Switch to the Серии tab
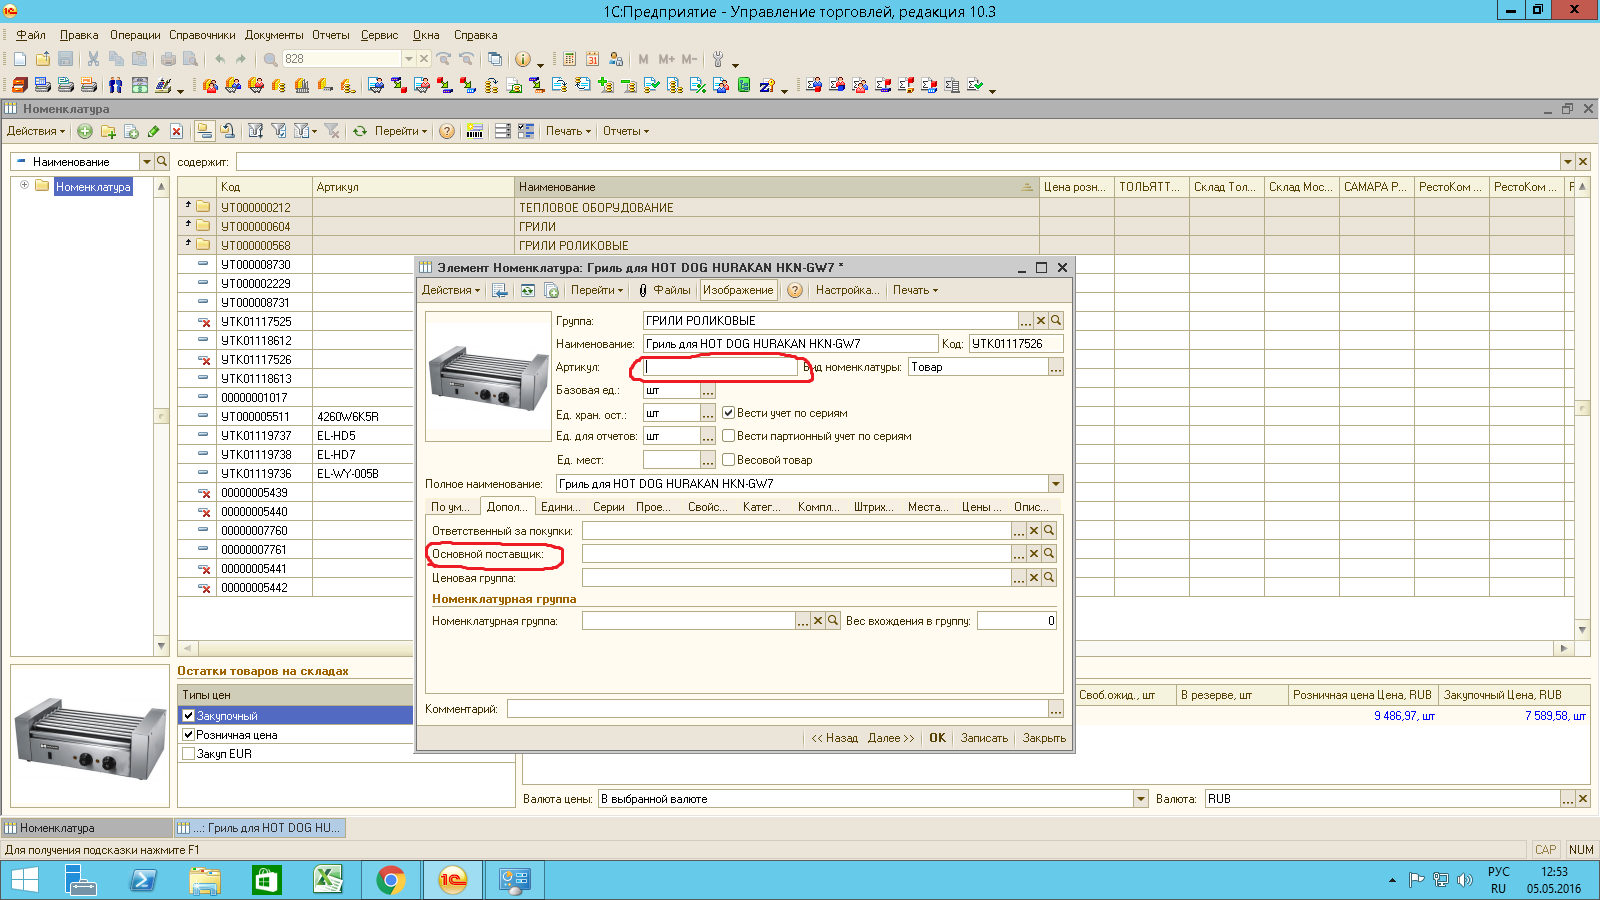The width and height of the screenshot is (1600, 900). pyautogui.click(x=608, y=507)
